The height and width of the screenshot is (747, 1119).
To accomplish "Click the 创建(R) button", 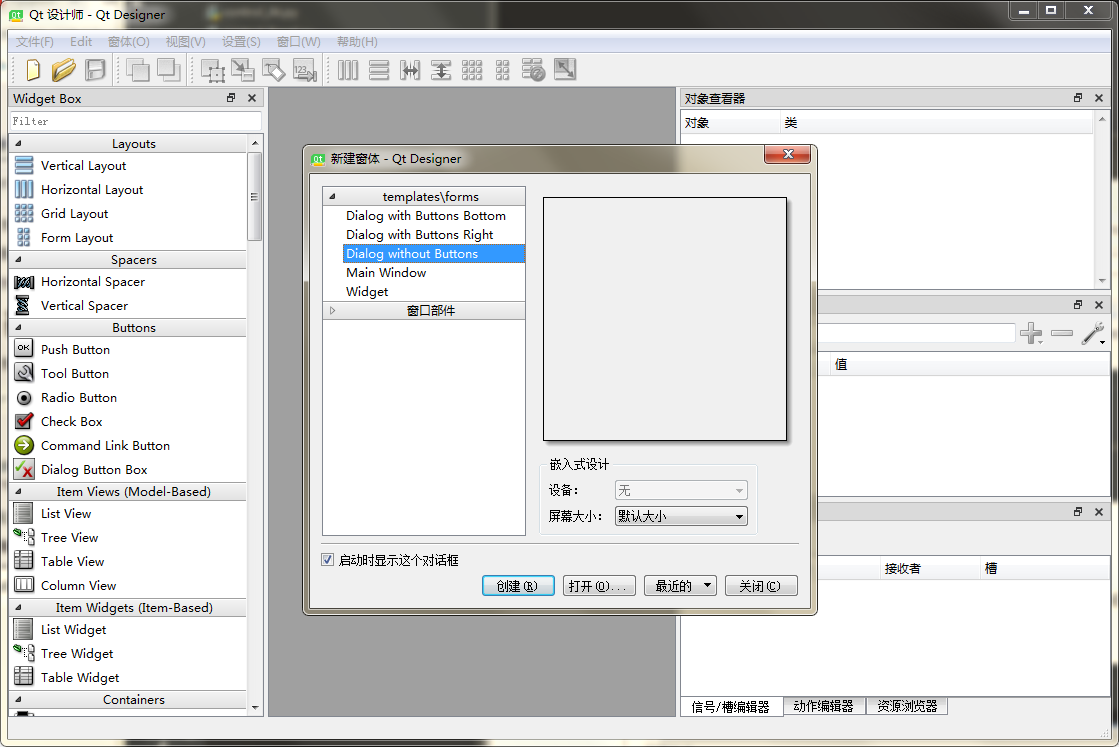I will coord(518,586).
